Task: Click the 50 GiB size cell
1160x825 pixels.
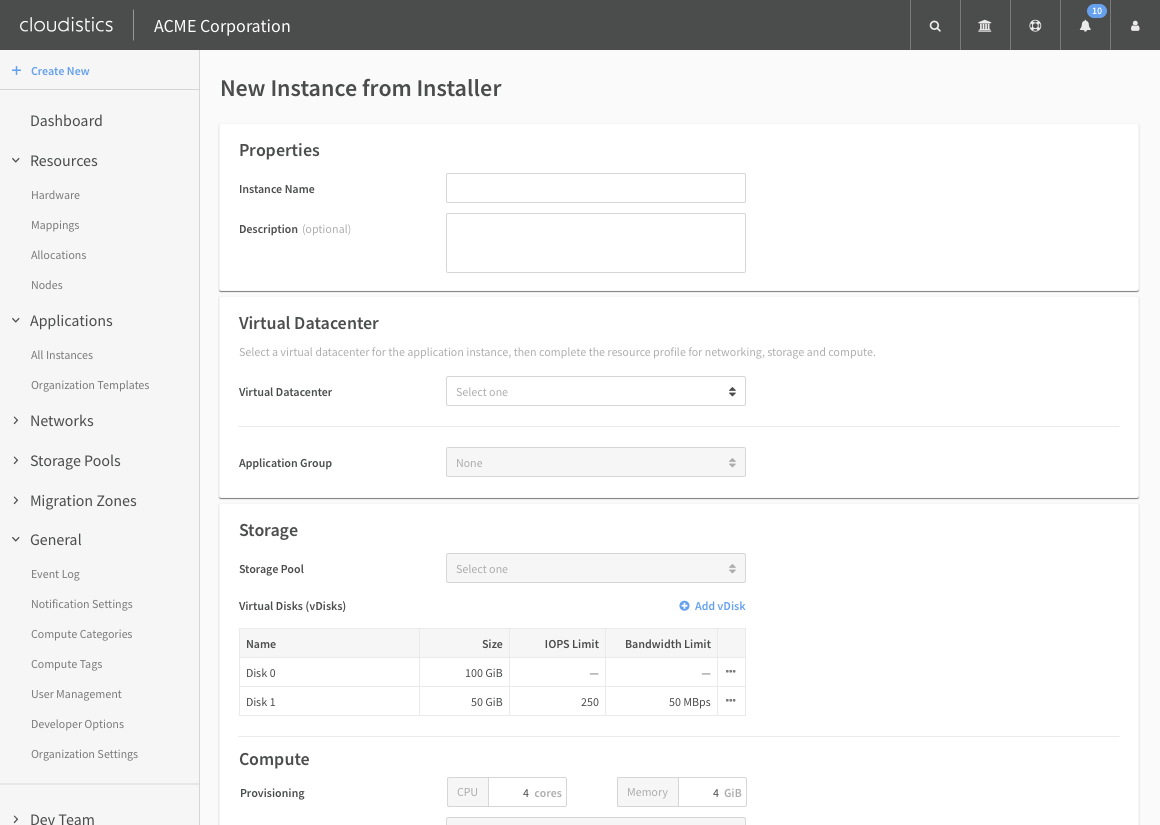Action: (465, 701)
